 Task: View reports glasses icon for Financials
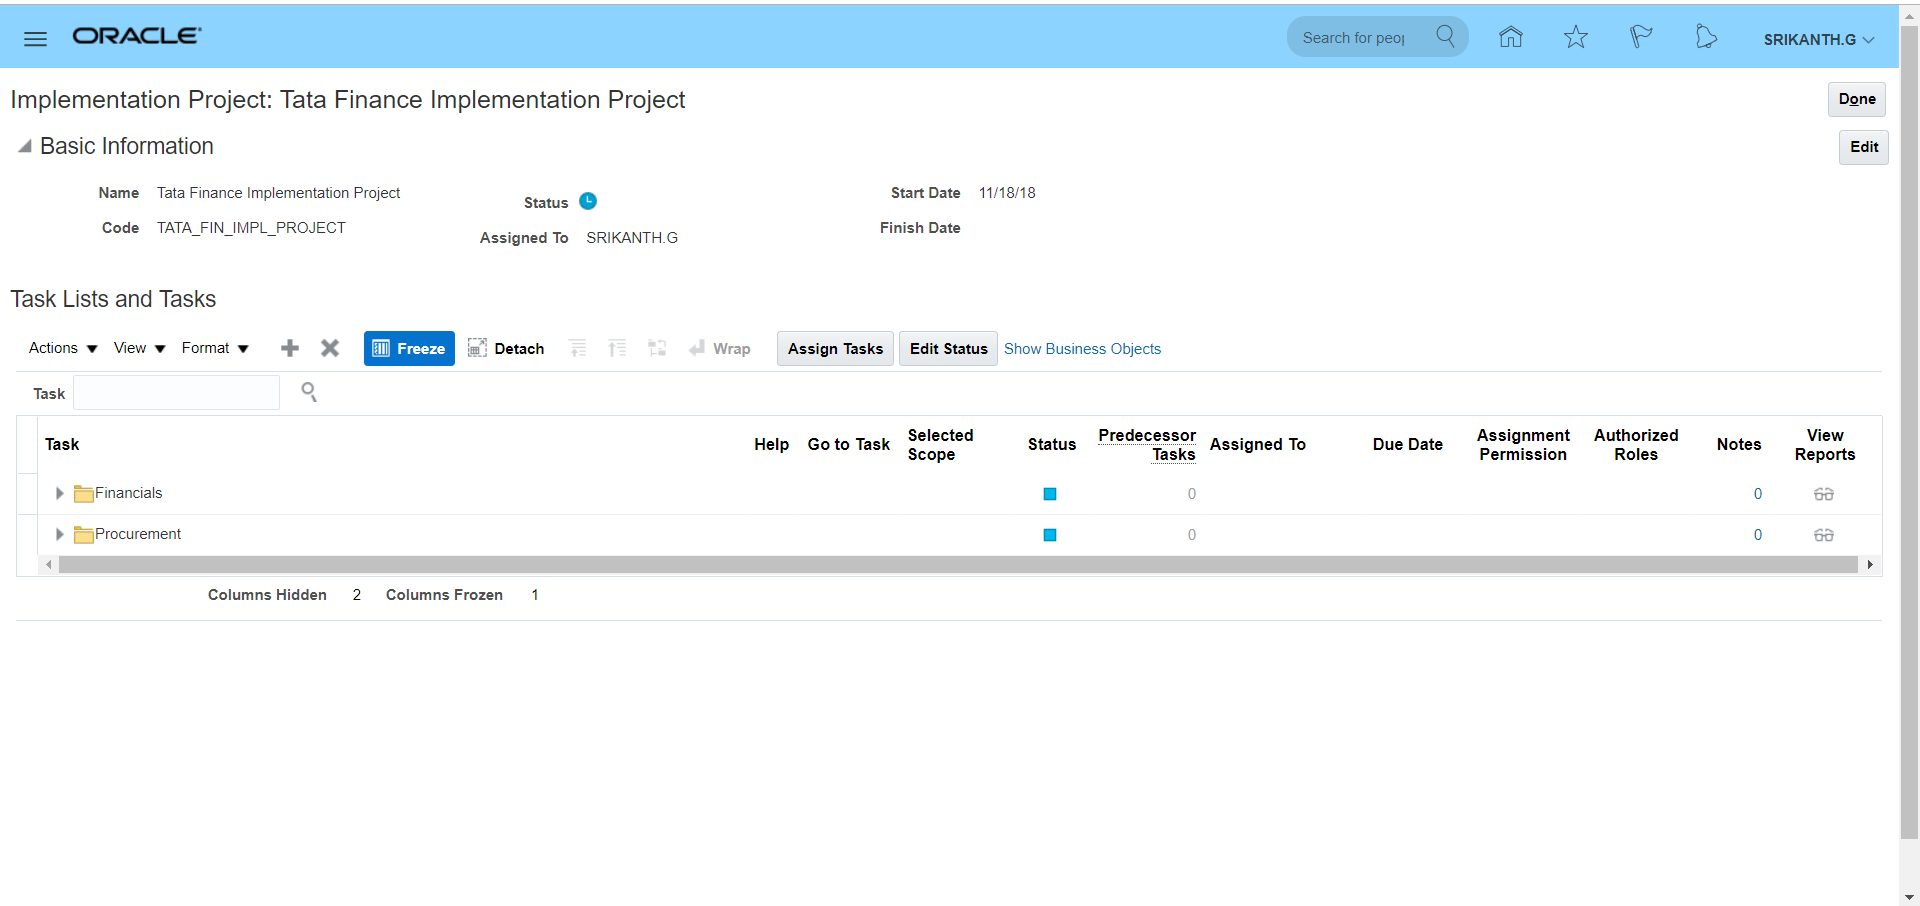pos(1823,494)
